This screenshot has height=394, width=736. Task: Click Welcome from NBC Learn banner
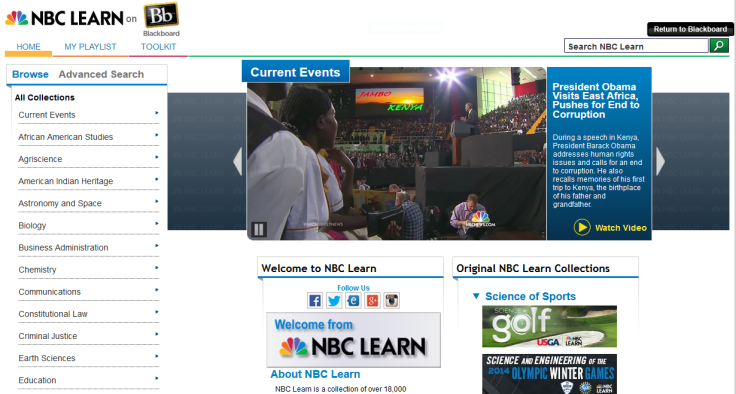point(353,340)
